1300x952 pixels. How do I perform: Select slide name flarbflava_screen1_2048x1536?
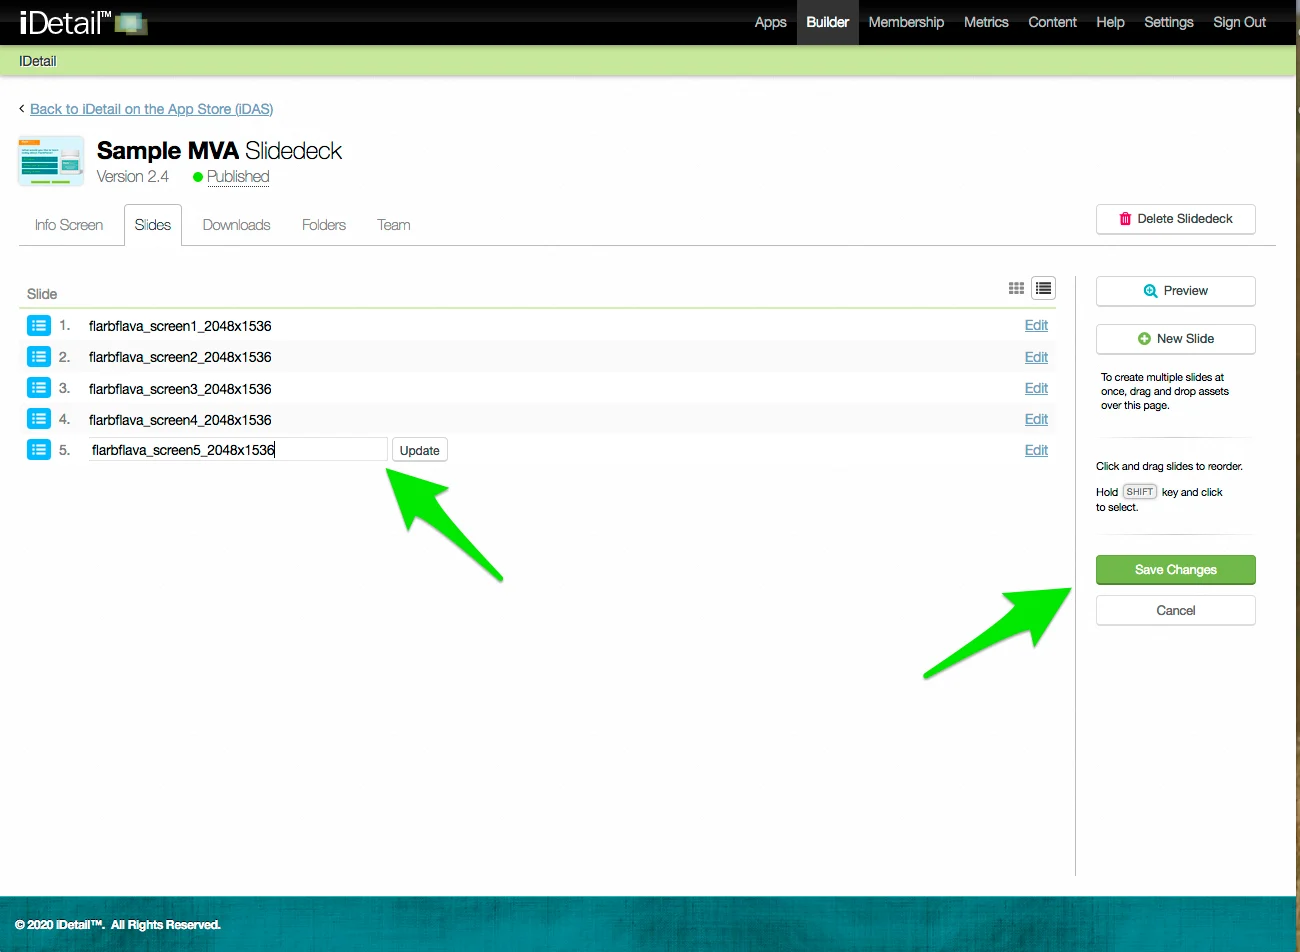click(180, 326)
